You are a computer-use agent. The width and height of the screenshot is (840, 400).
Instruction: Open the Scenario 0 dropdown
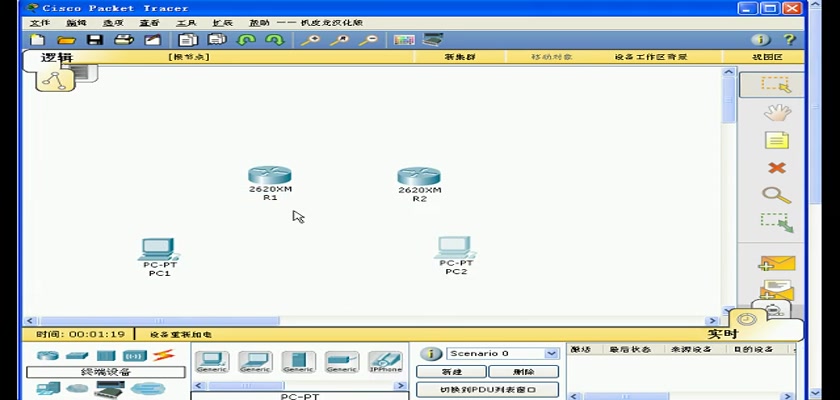click(551, 353)
